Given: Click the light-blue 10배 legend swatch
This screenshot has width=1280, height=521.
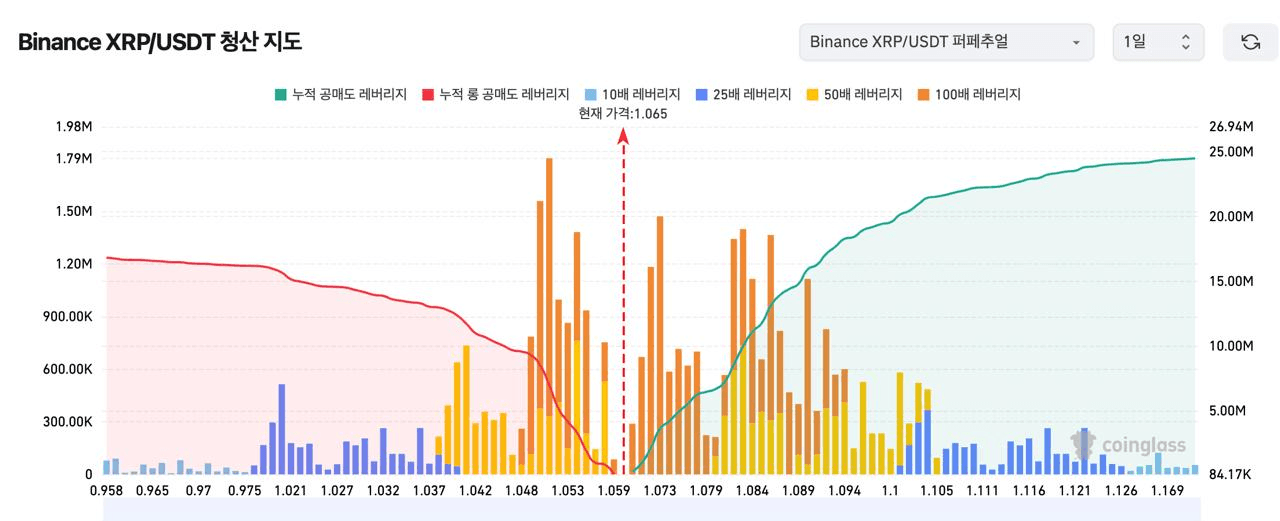Looking at the screenshot, I should [x=590, y=94].
